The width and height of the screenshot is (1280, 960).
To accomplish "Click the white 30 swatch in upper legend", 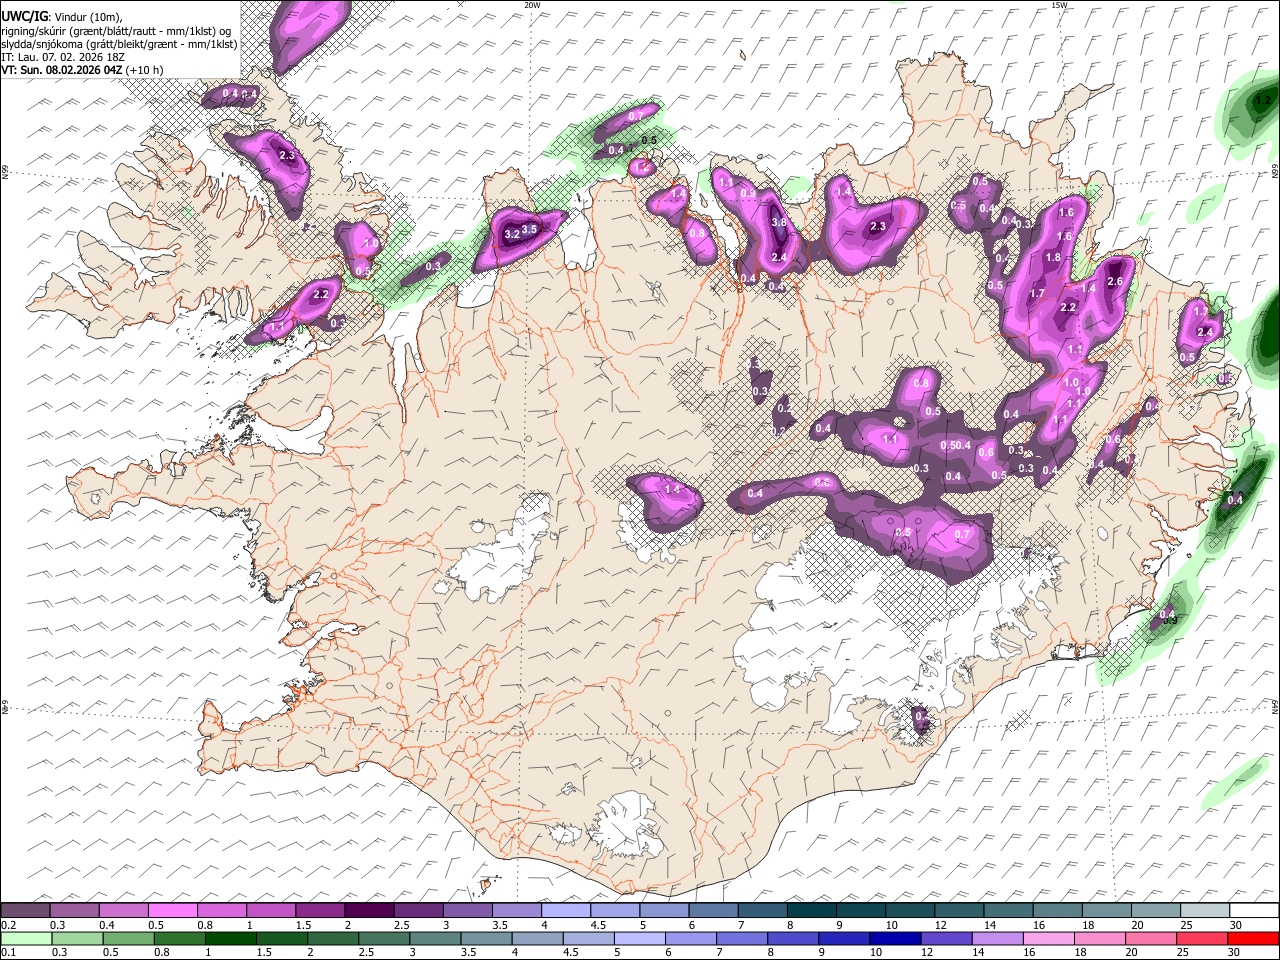I will coord(1254,911).
